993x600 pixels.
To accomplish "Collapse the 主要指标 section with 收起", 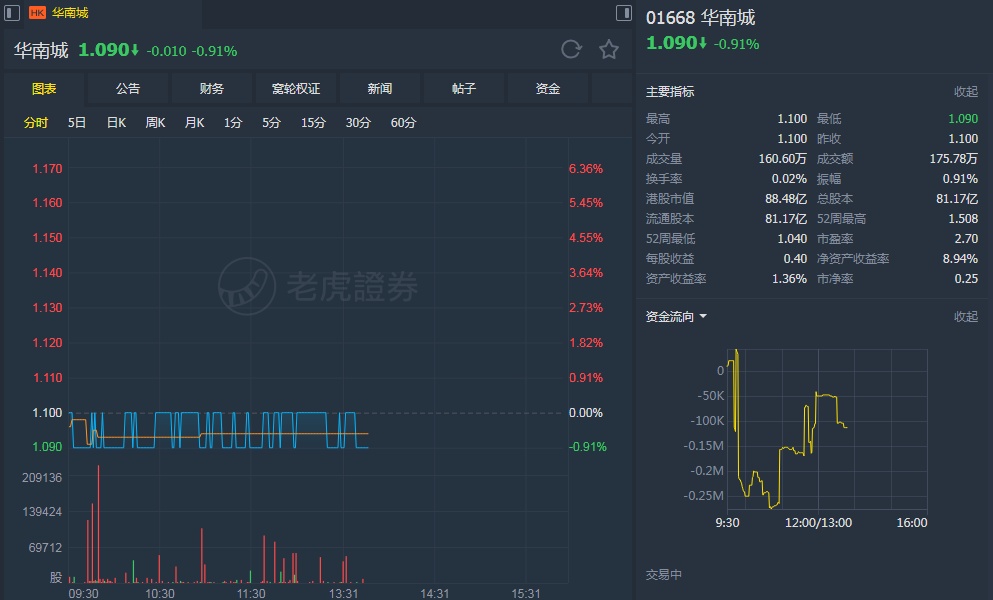I will (966, 92).
